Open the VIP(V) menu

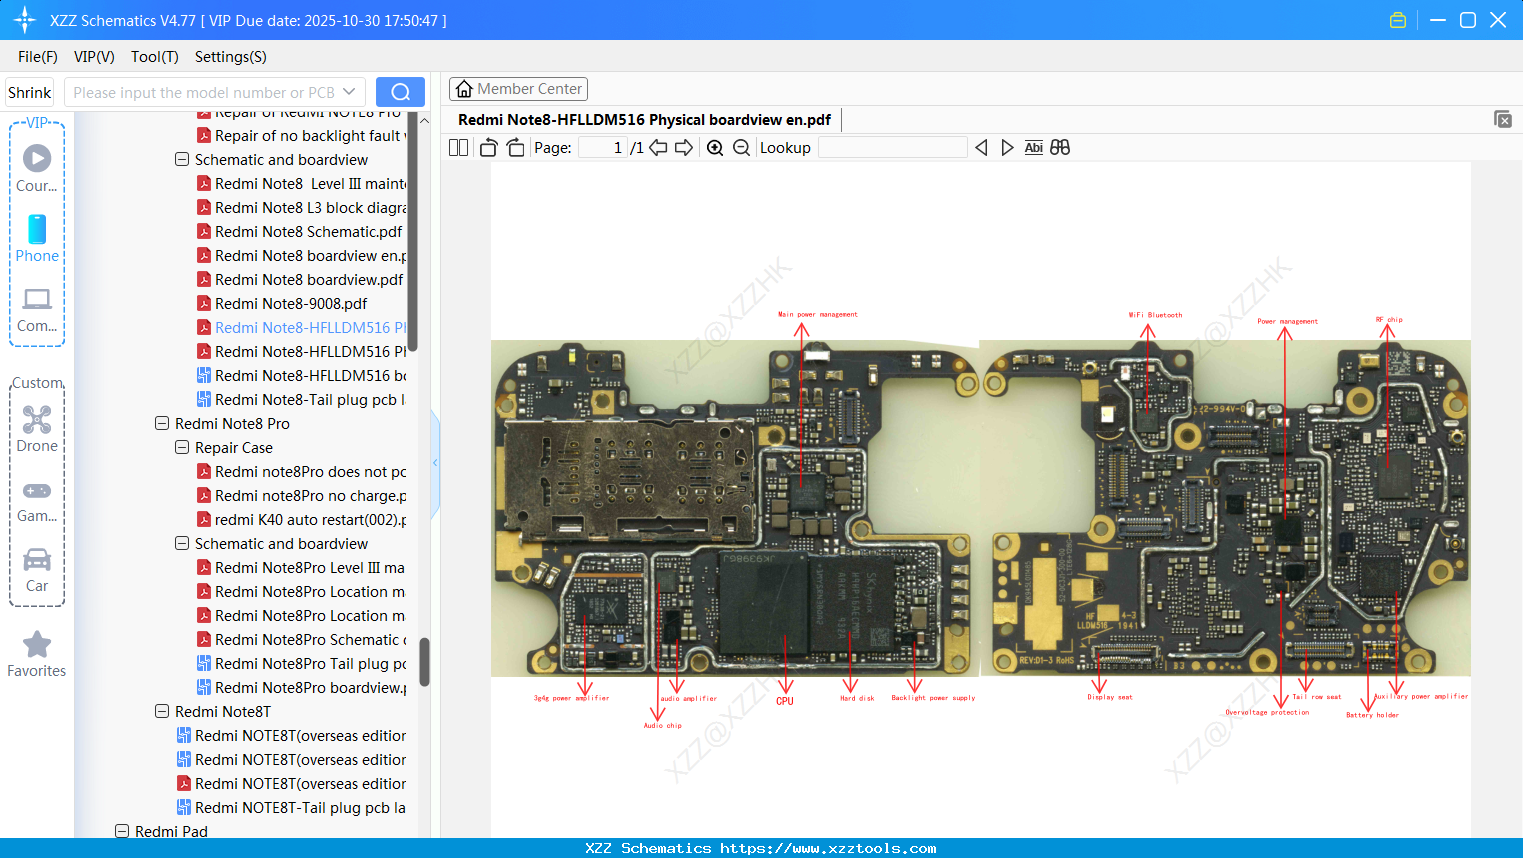(93, 57)
